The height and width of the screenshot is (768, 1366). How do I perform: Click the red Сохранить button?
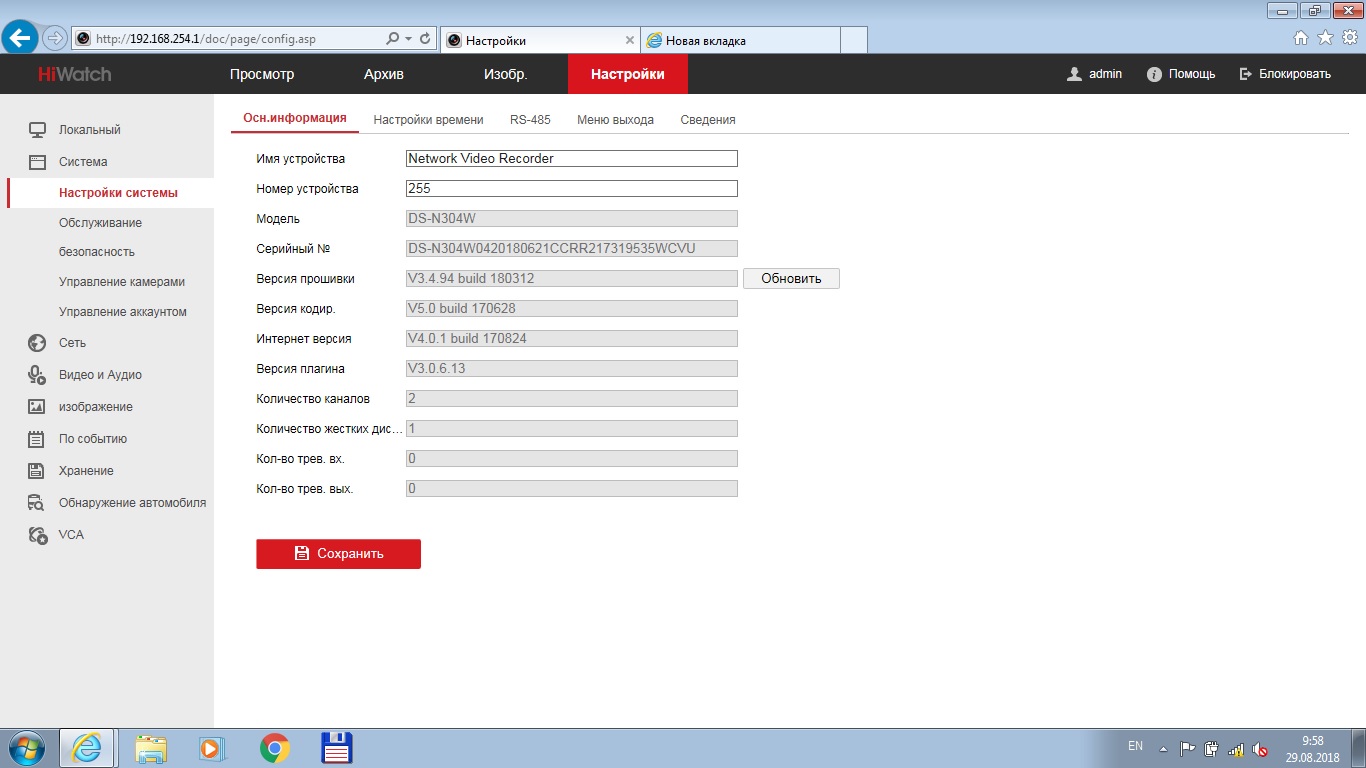click(338, 554)
